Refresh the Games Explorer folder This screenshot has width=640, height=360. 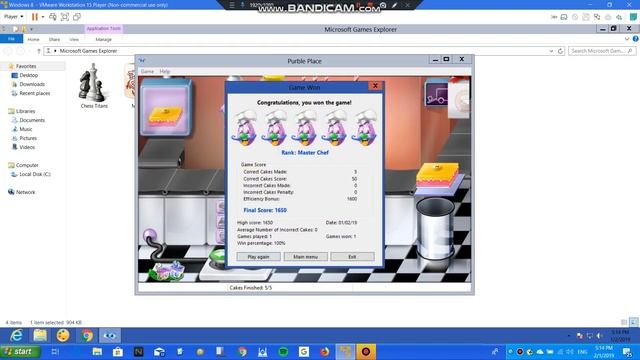tap(560, 51)
